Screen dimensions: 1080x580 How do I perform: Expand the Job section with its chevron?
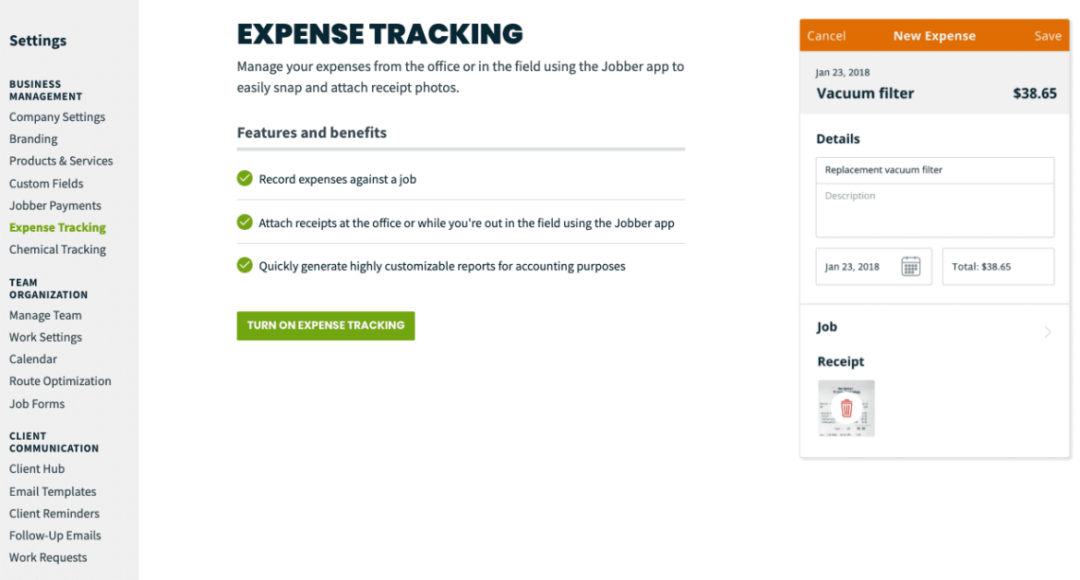(x=1047, y=330)
